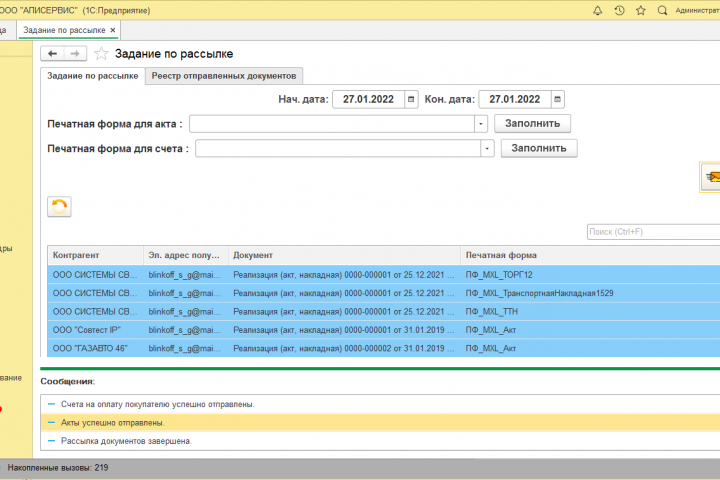This screenshot has height=480, width=720.
Task: Click message Акты успешно отправлены
Action: [x=112, y=423]
